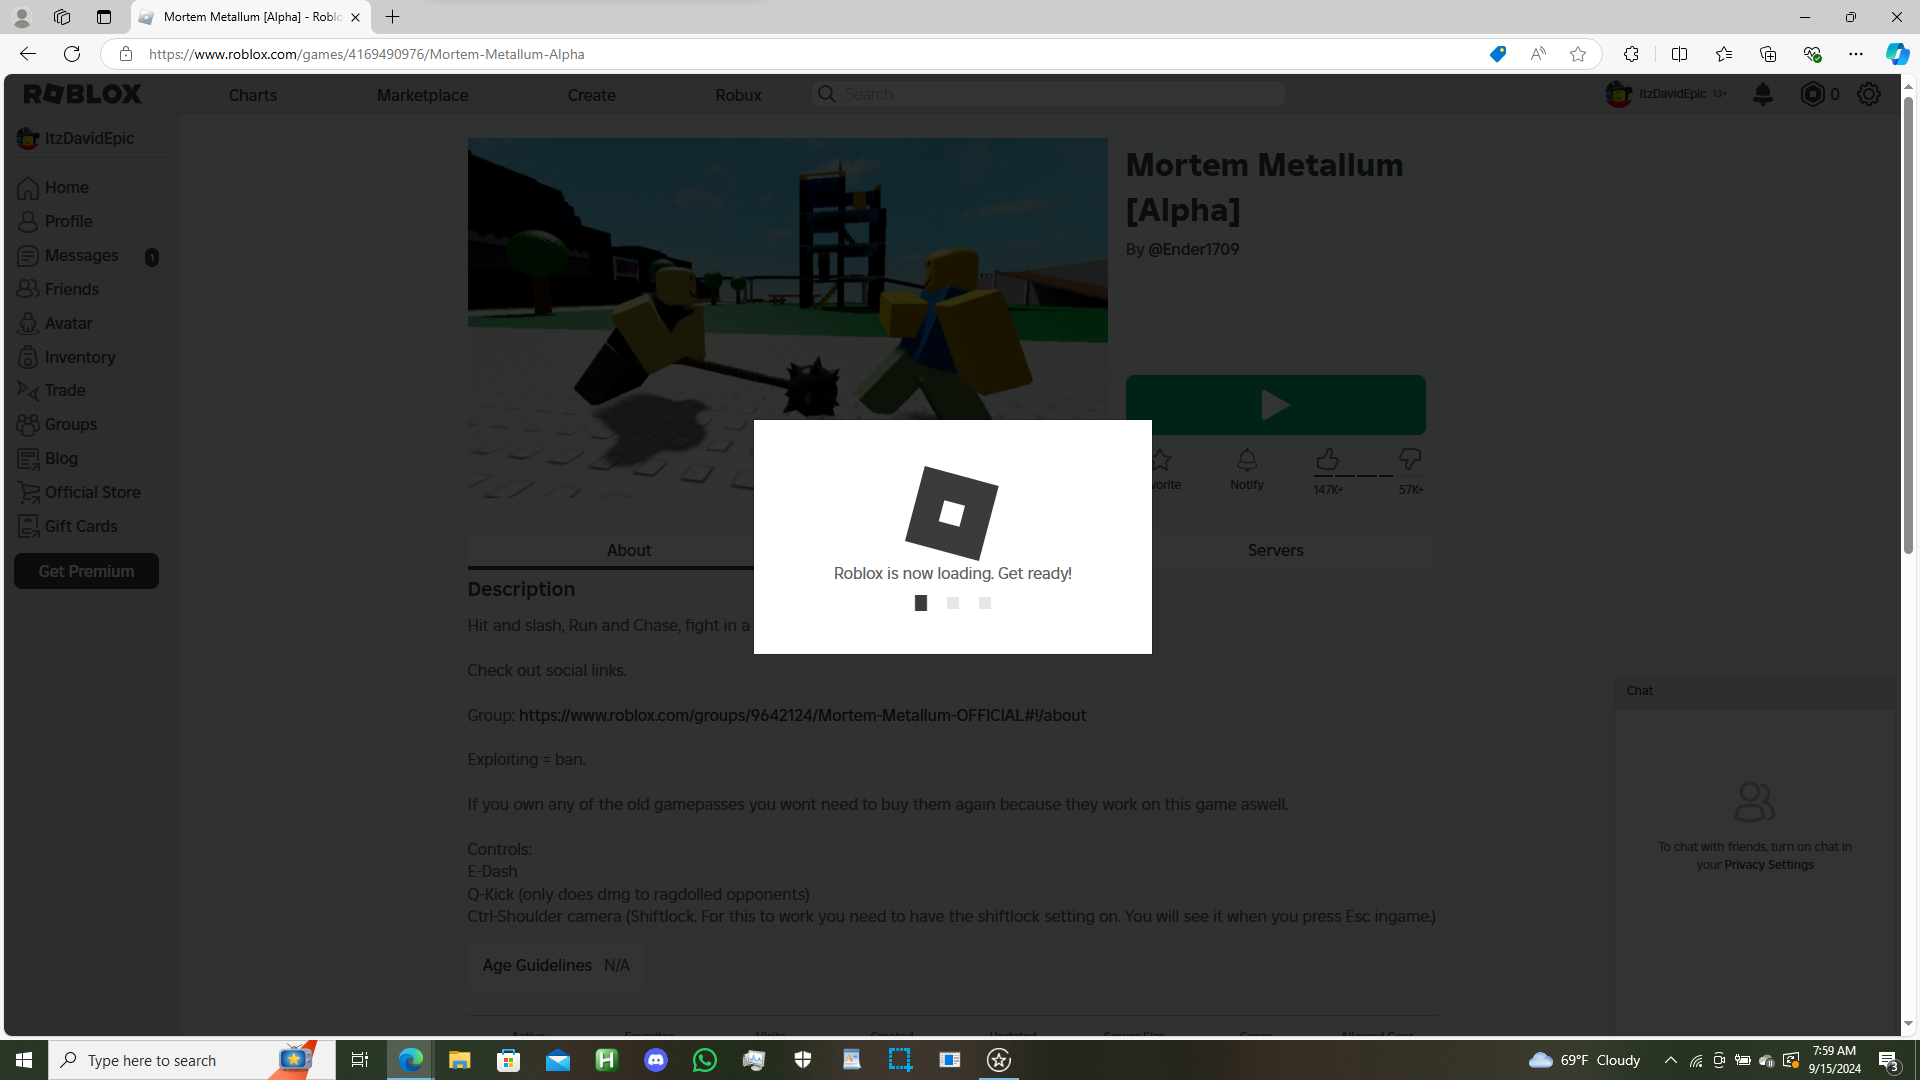Image resolution: width=1920 pixels, height=1080 pixels.
Task: Open notifications bell in Roblox header
Action: coord(1763,94)
